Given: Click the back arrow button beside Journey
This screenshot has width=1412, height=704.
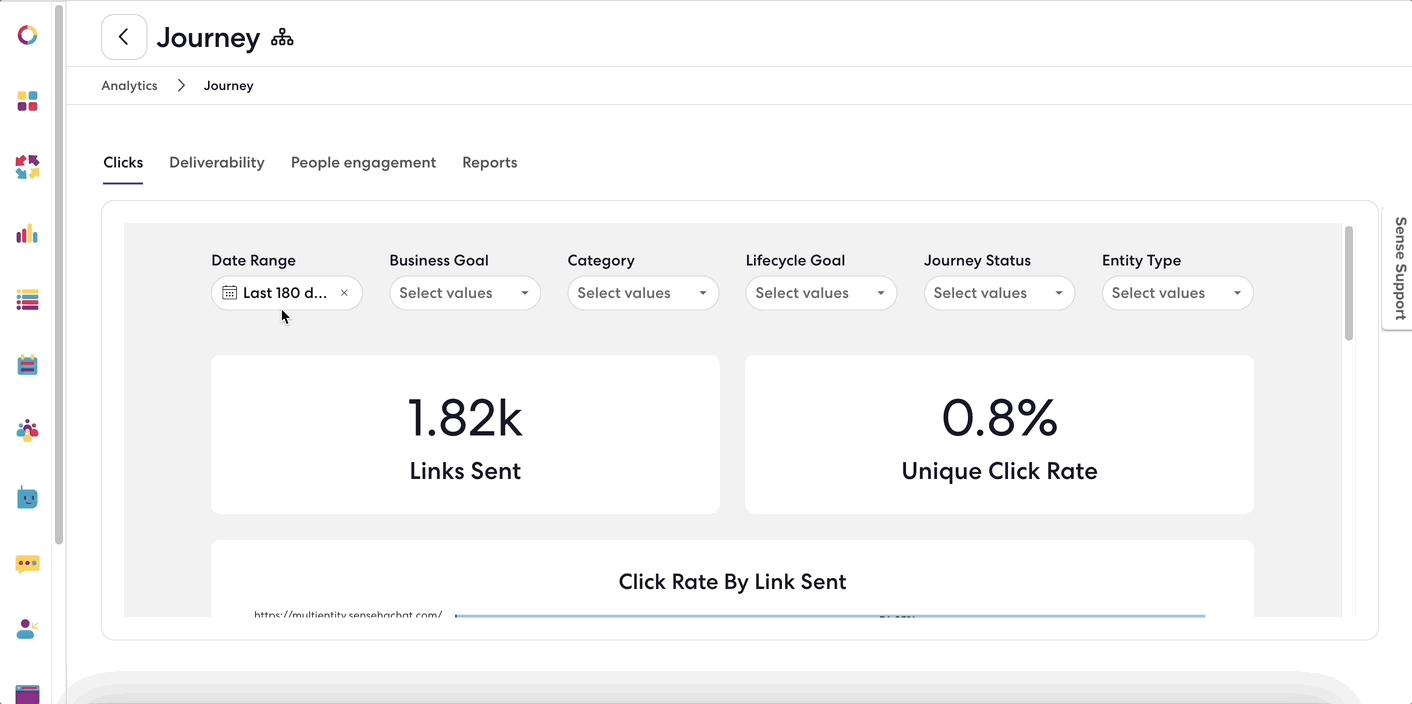Looking at the screenshot, I should click(x=124, y=37).
